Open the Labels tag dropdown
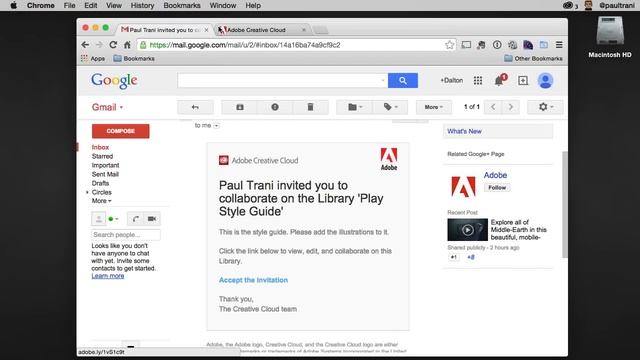 point(390,107)
